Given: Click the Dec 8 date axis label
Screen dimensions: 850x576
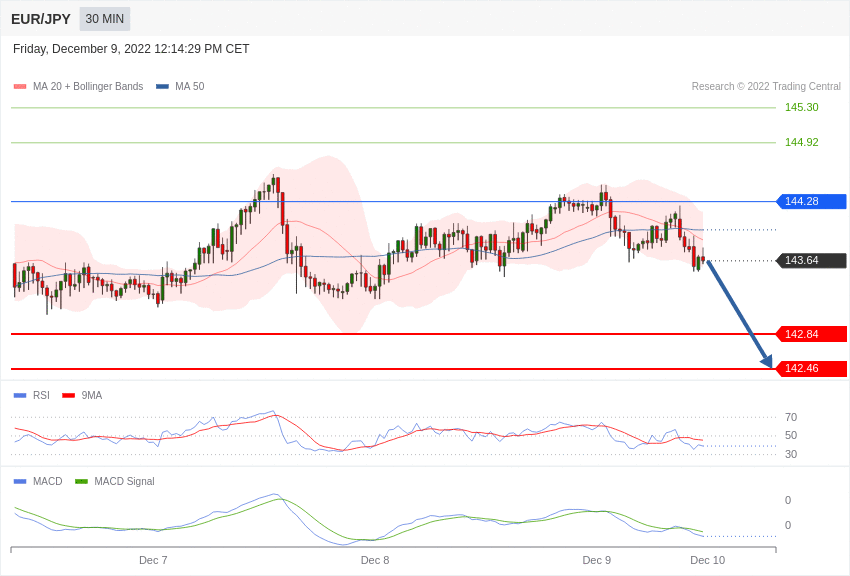Looking at the screenshot, I should tap(375, 560).
